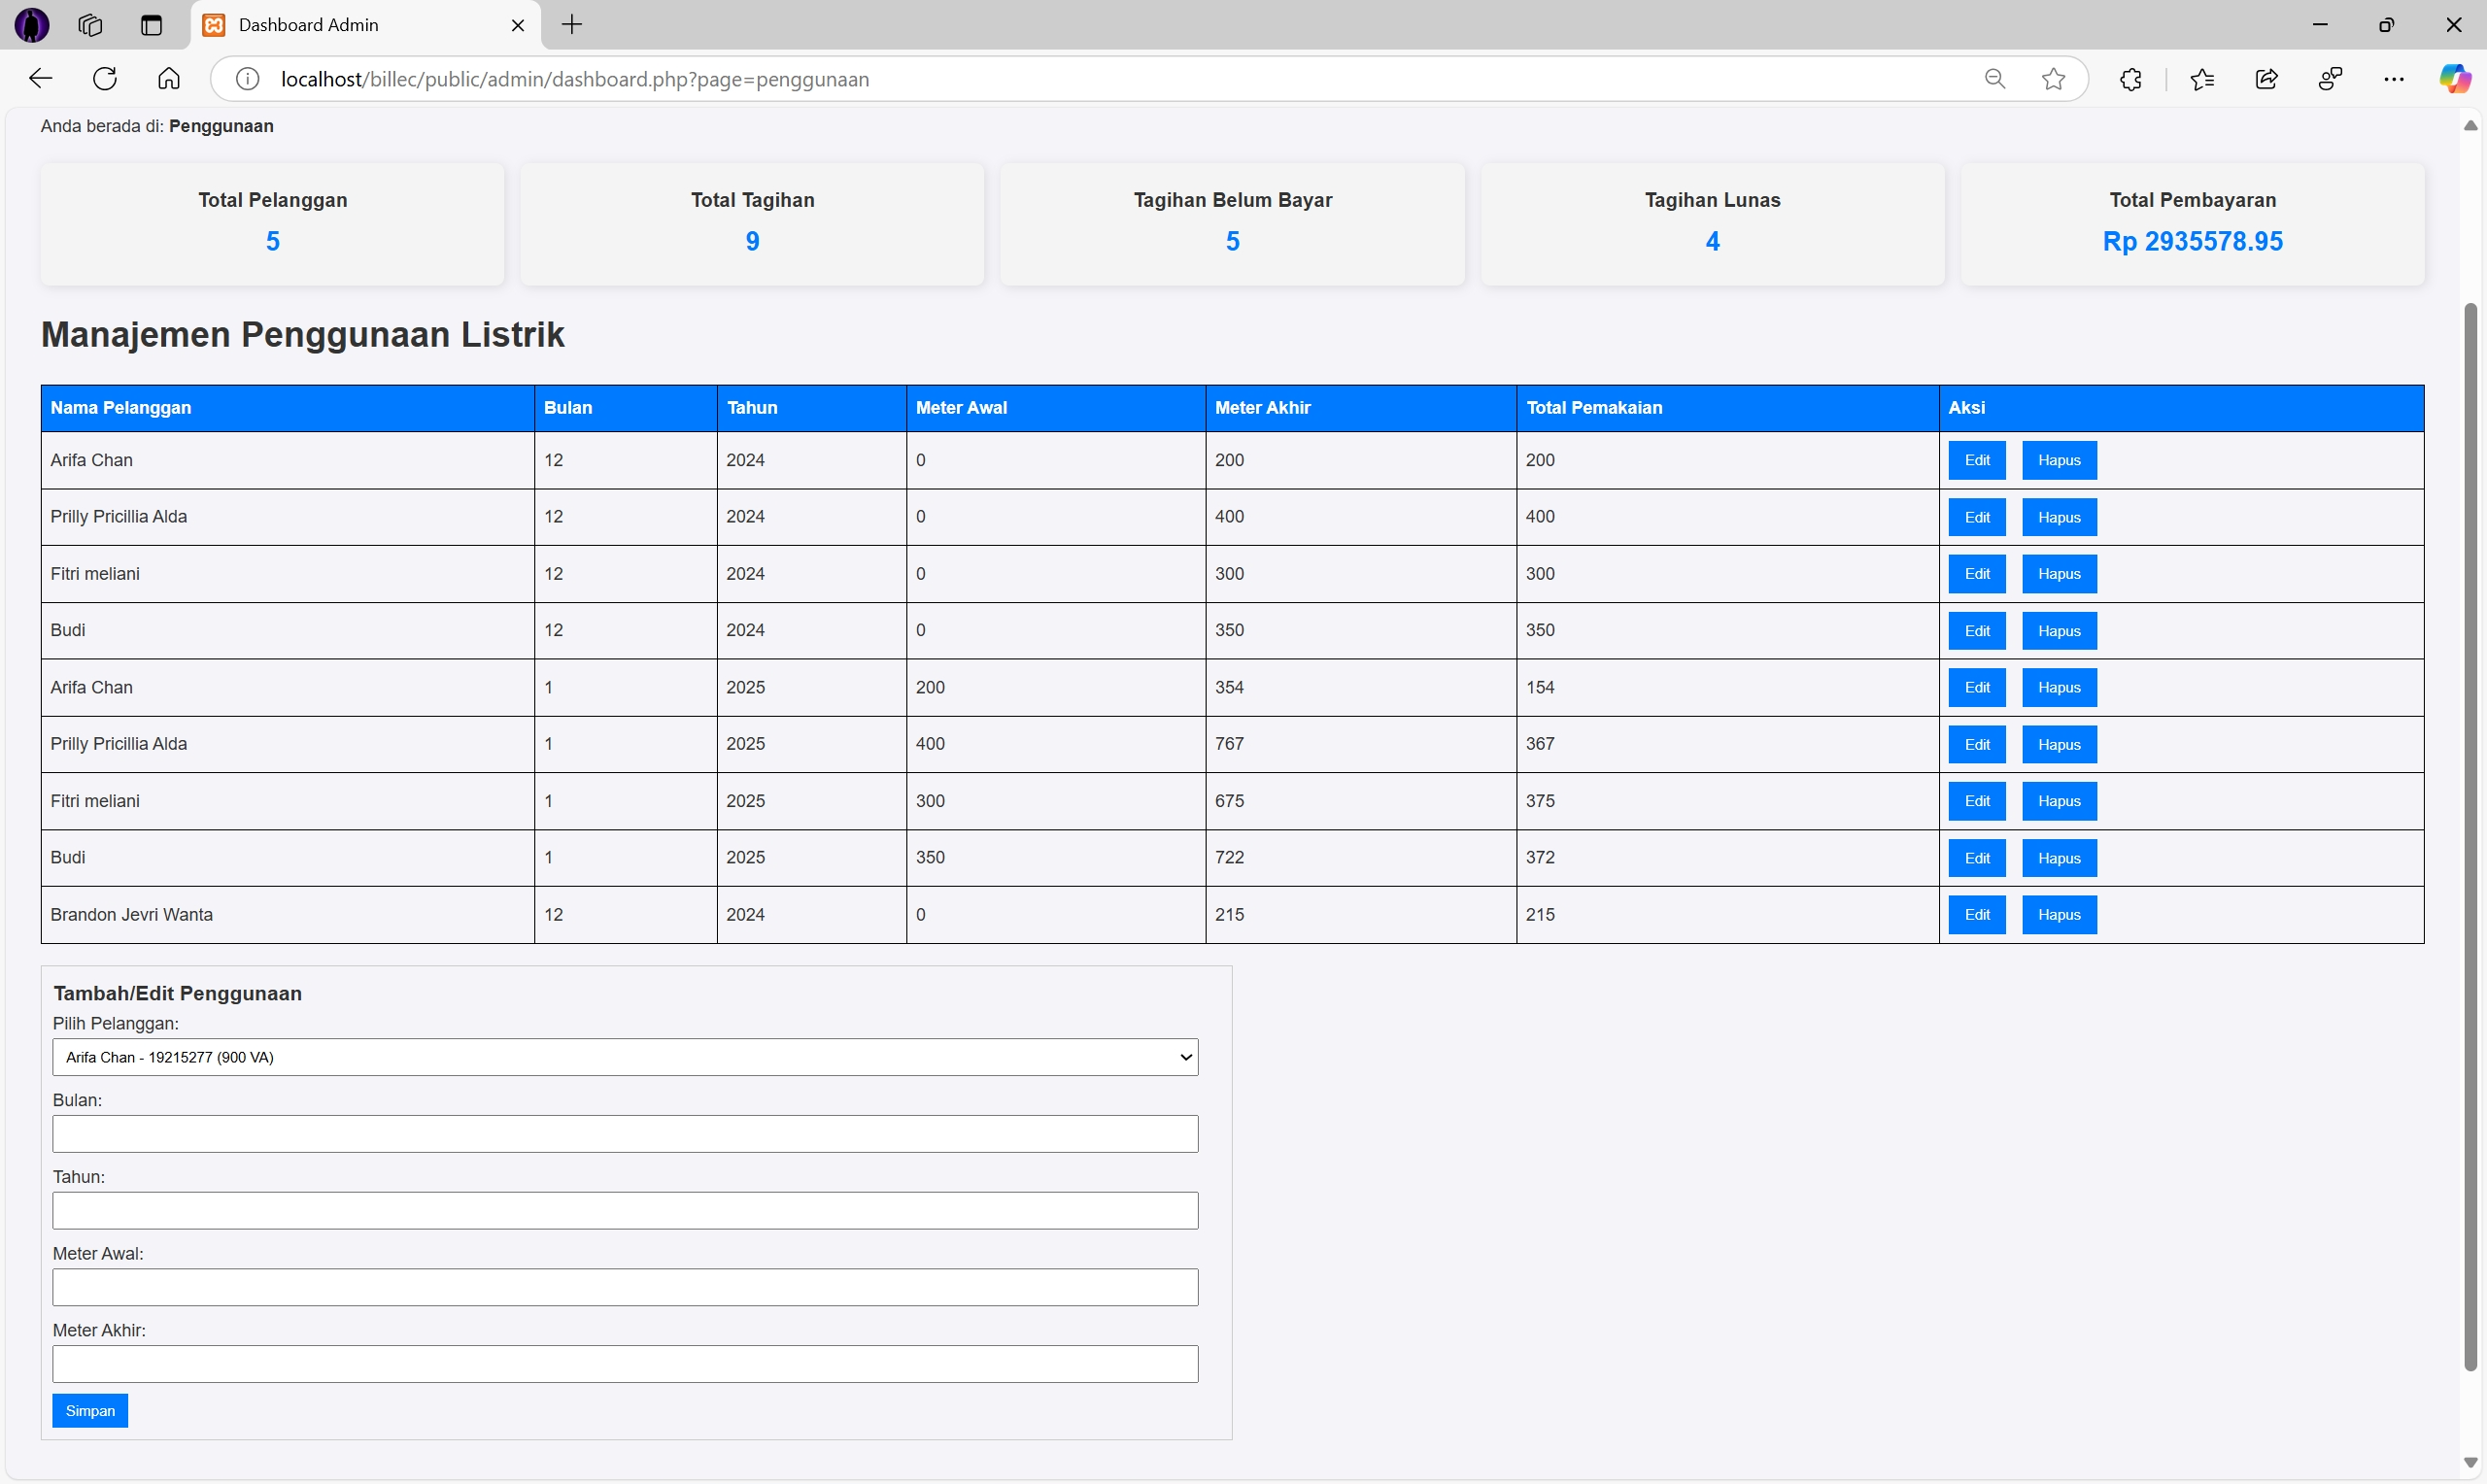Edit Prilly Pricillia Alda's 2025 record
This screenshot has width=2487, height=1484.
[1977, 744]
